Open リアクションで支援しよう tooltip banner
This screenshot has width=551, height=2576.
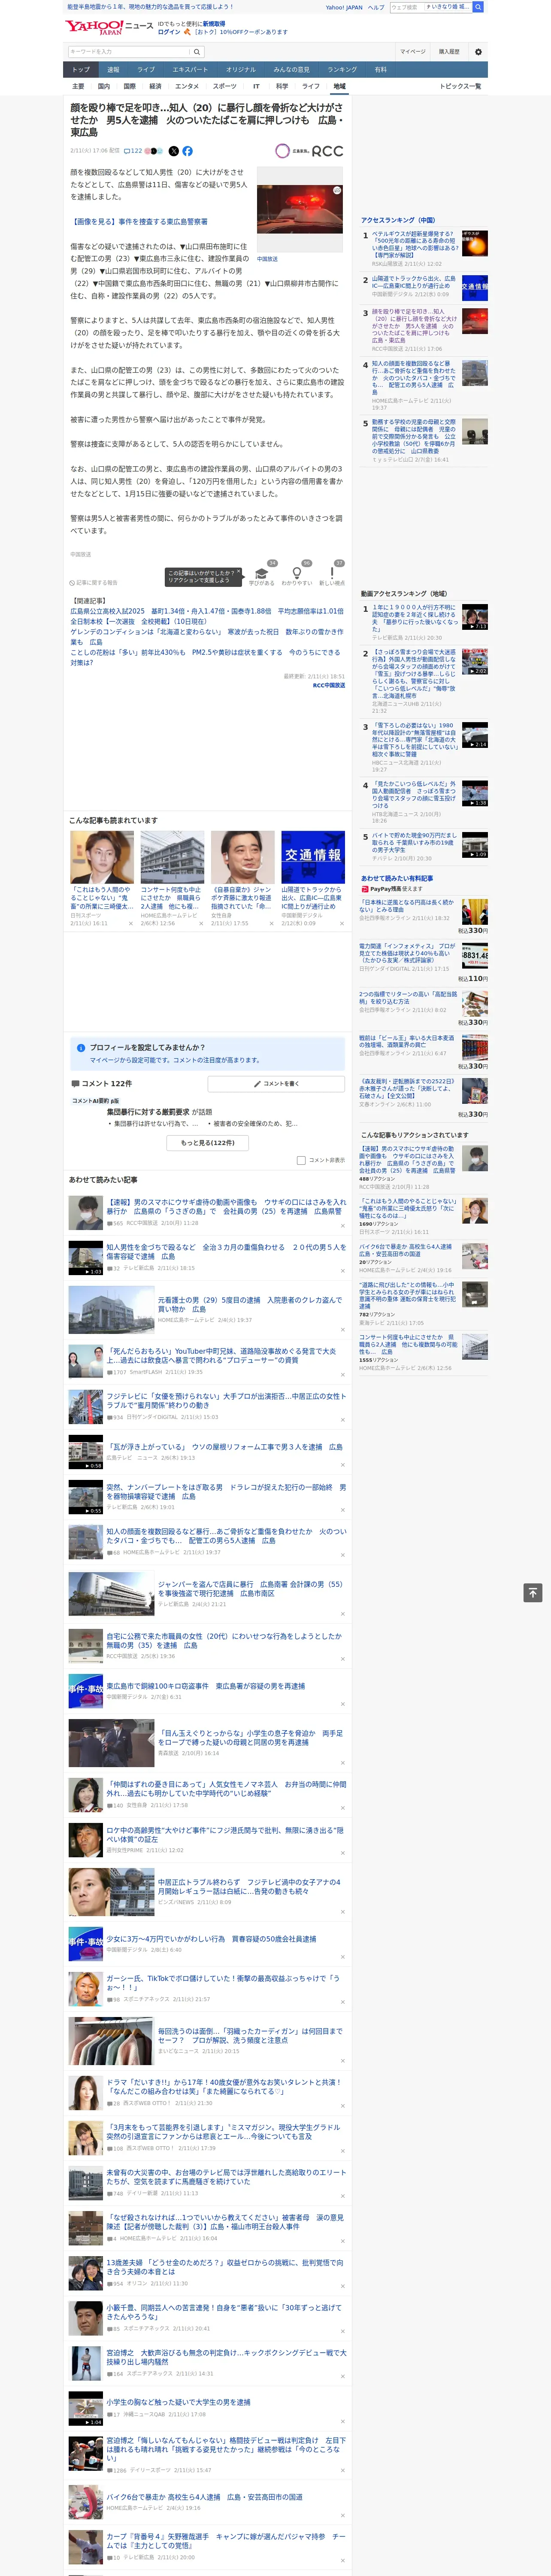(204, 576)
